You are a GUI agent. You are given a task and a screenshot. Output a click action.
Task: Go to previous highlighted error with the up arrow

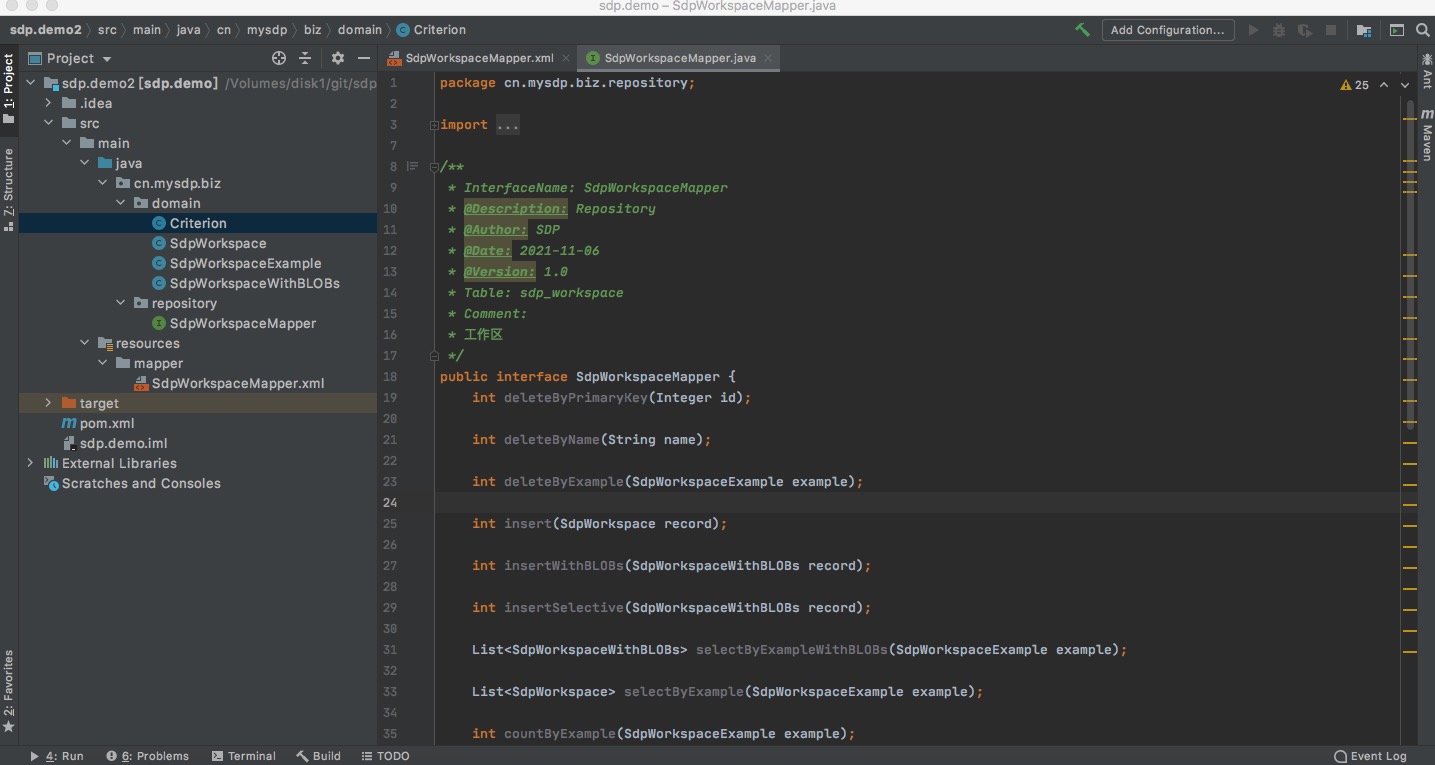click(1384, 85)
